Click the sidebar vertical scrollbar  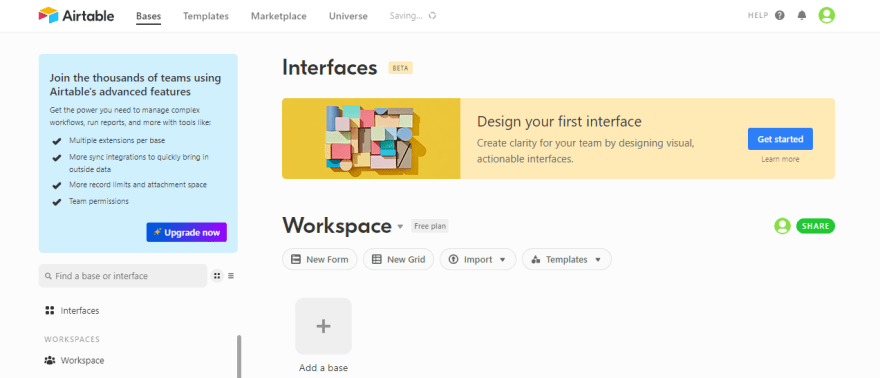click(239, 356)
